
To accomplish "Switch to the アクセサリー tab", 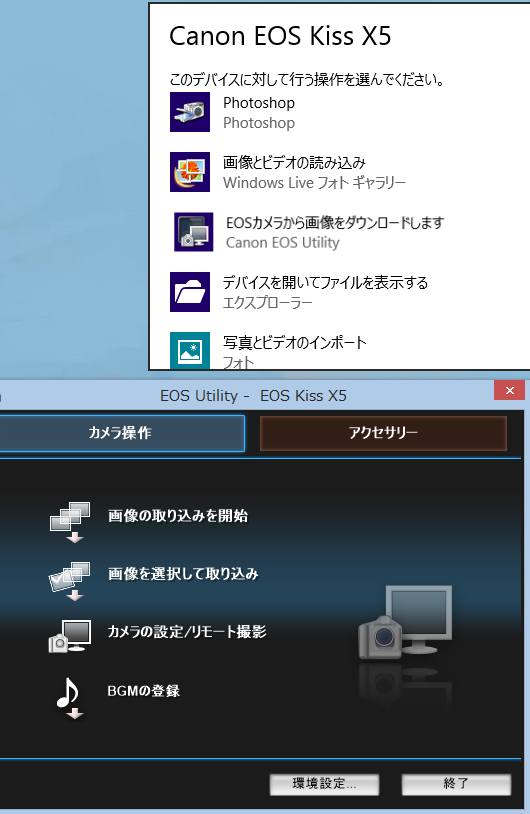I will [383, 433].
